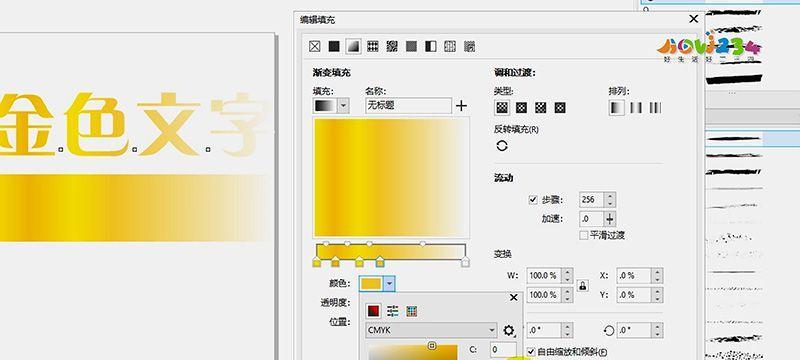Show color sliders in color popup
The image size is (800, 360).
[x=392, y=311]
